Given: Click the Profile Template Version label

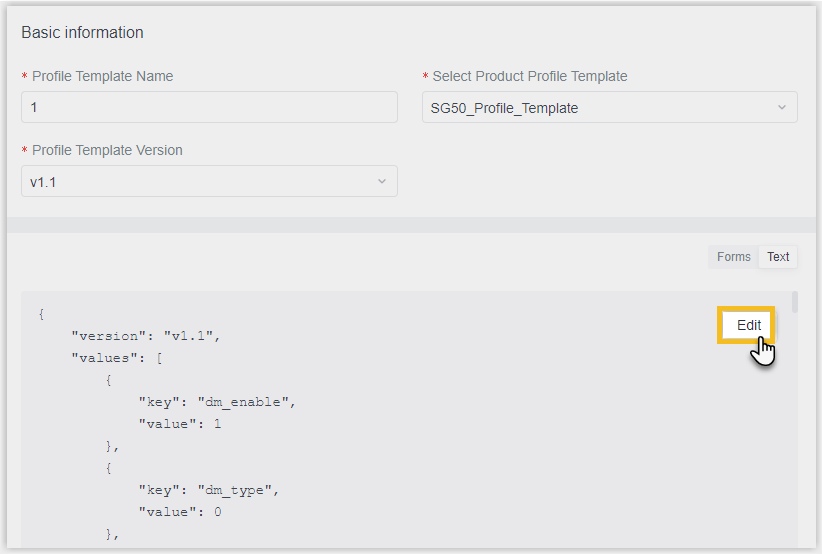Looking at the screenshot, I should click(107, 150).
